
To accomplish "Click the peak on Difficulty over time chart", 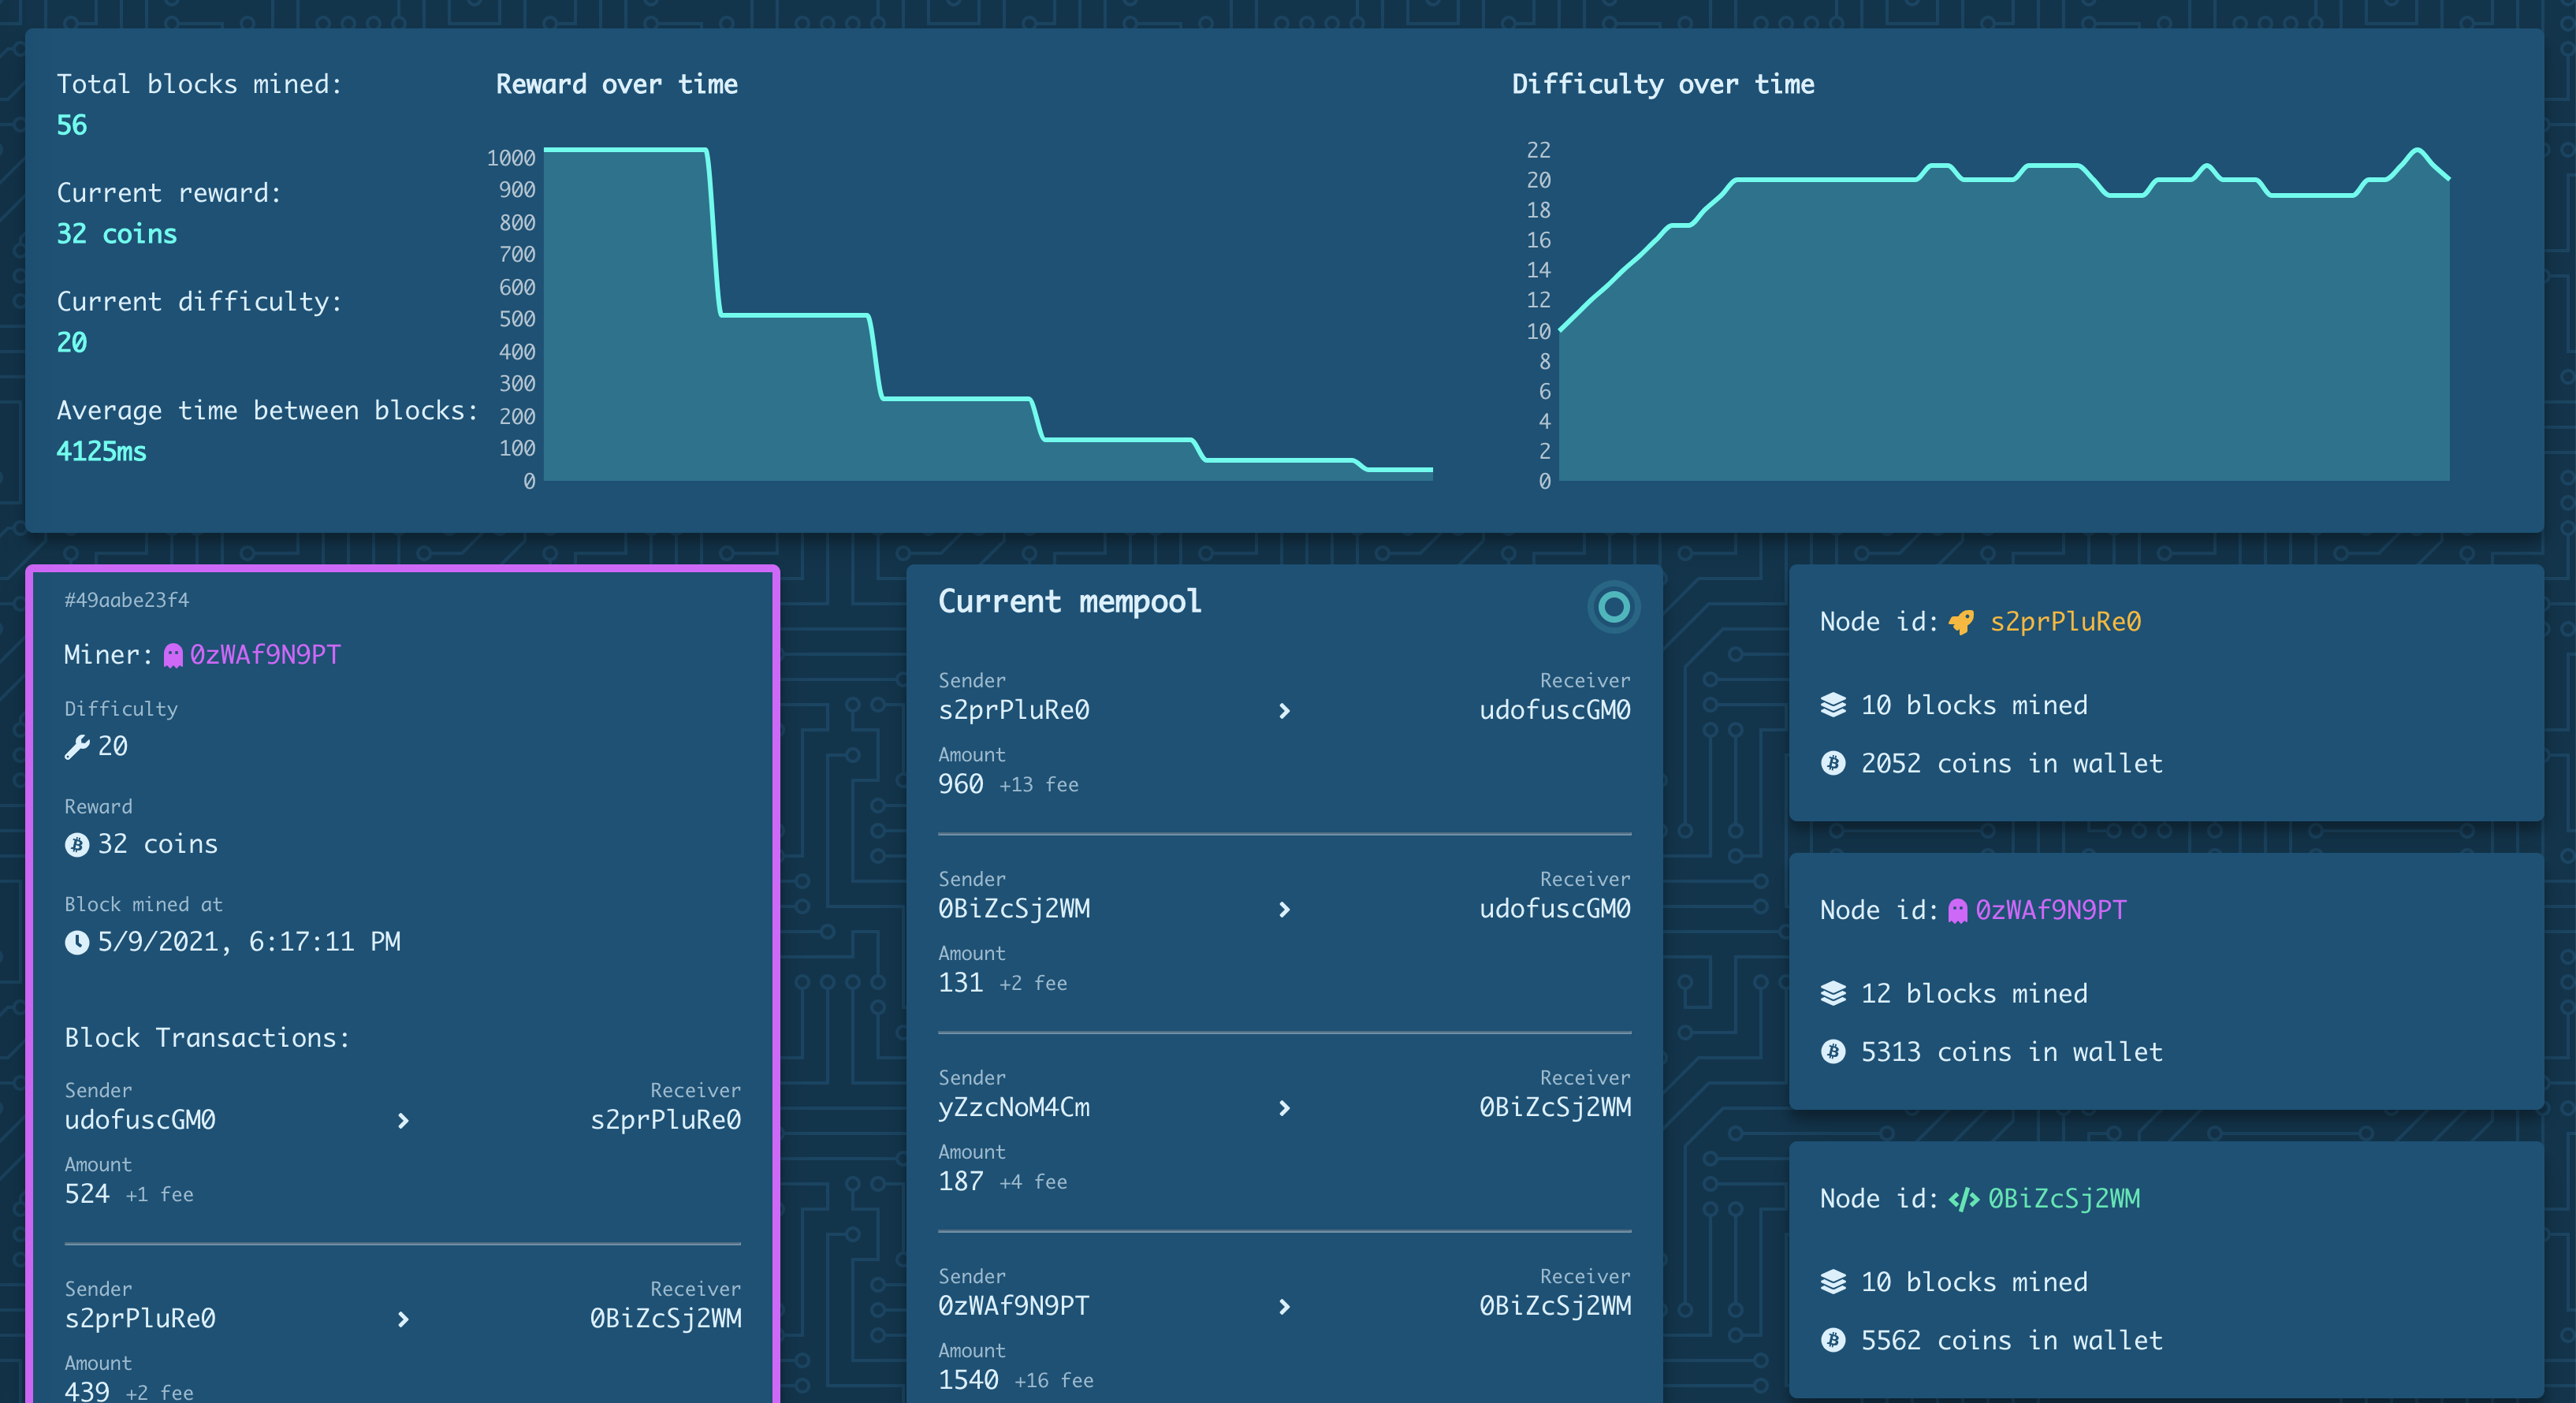I will click(x=2417, y=151).
